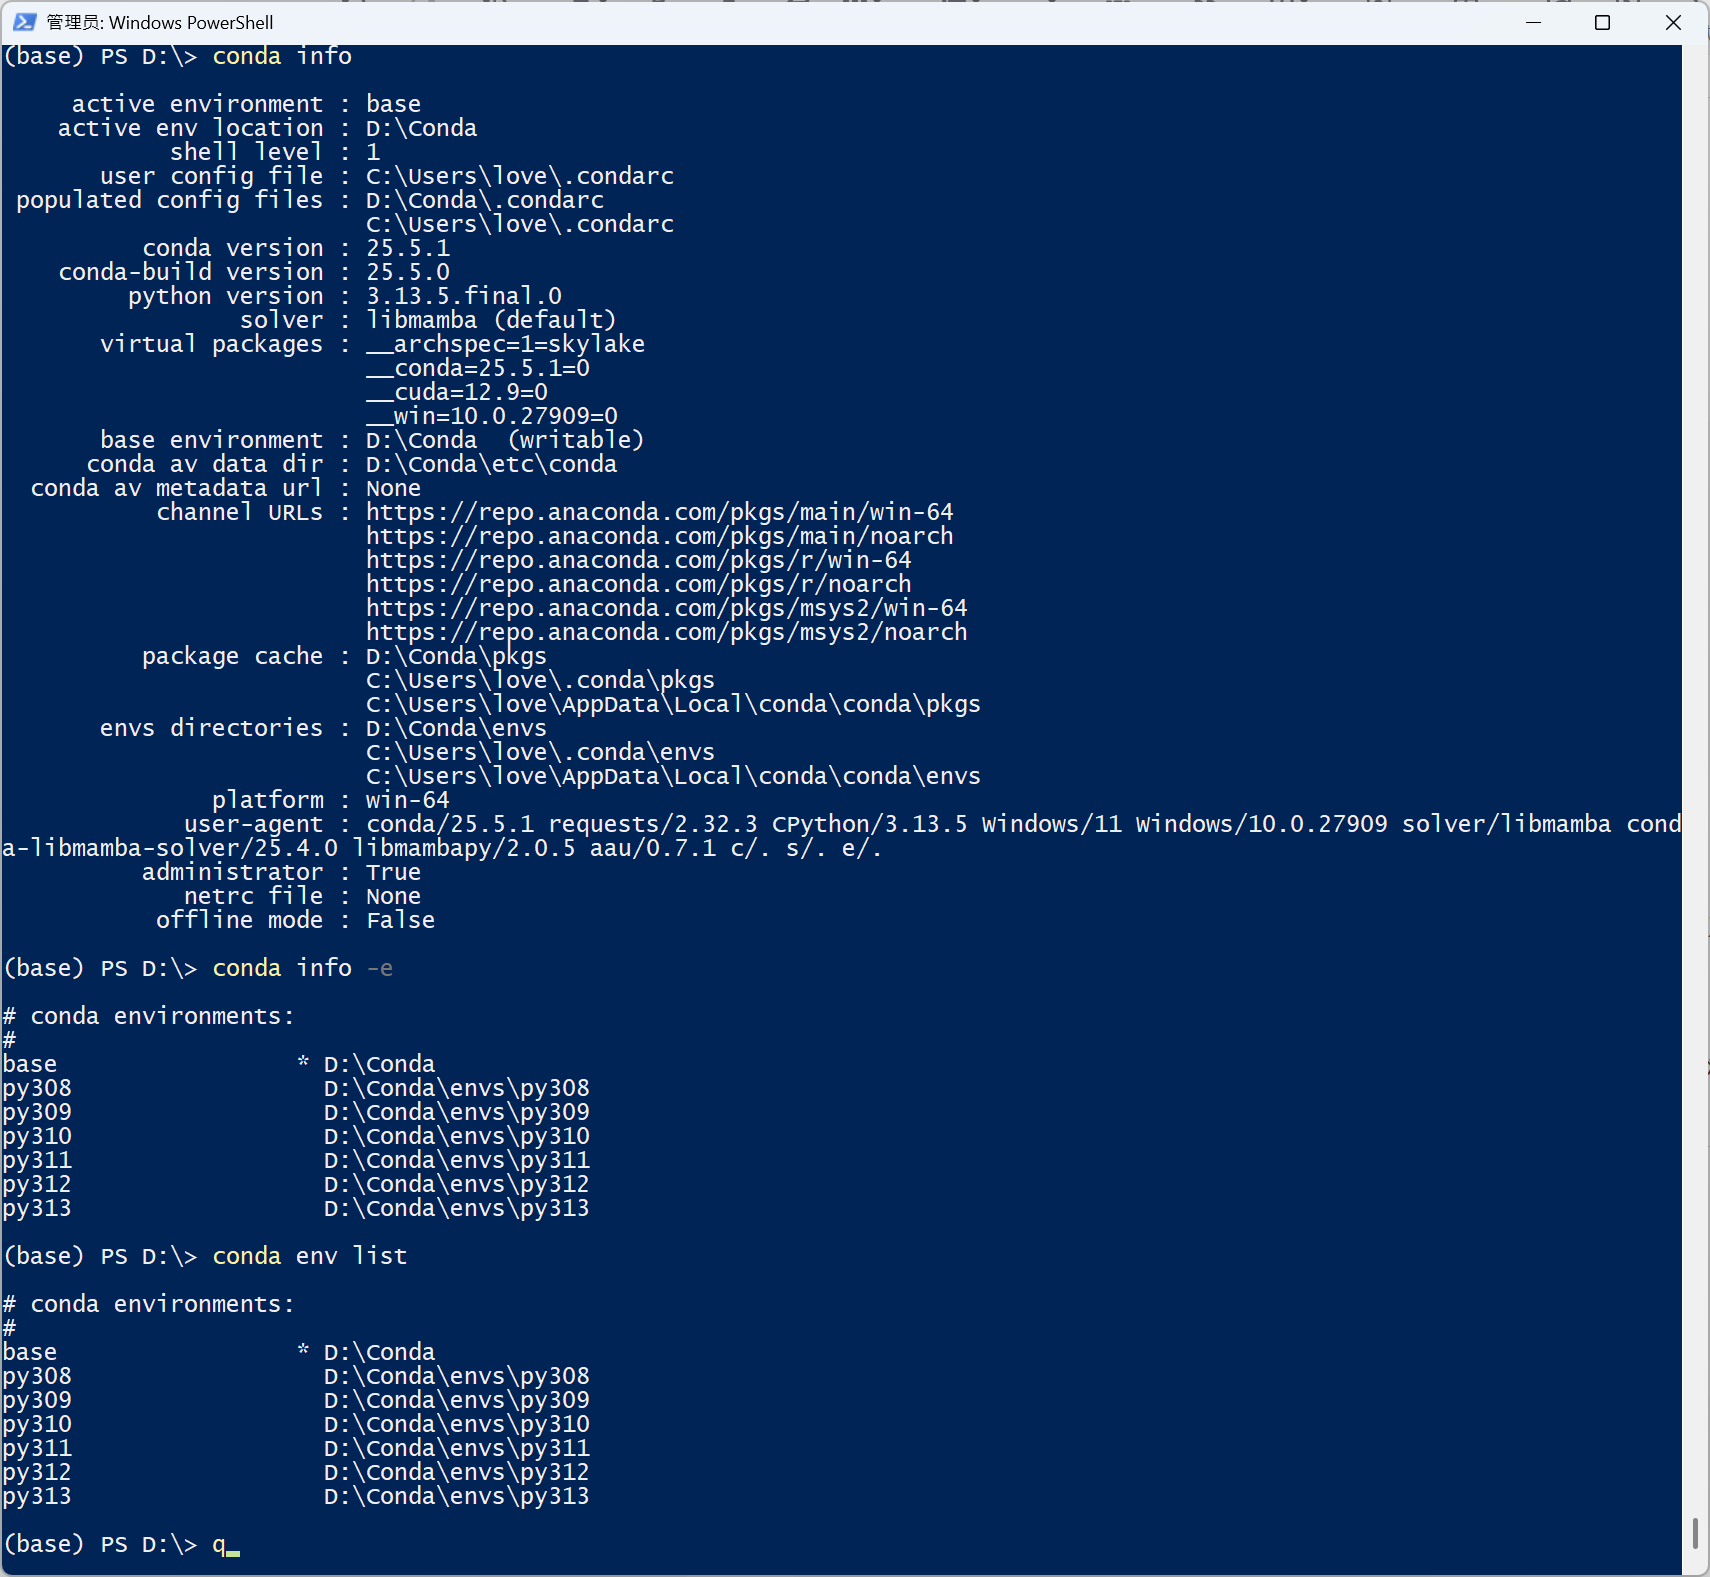Open the window system menu via PowerShell icon
The image size is (1710, 1577).
(23, 22)
